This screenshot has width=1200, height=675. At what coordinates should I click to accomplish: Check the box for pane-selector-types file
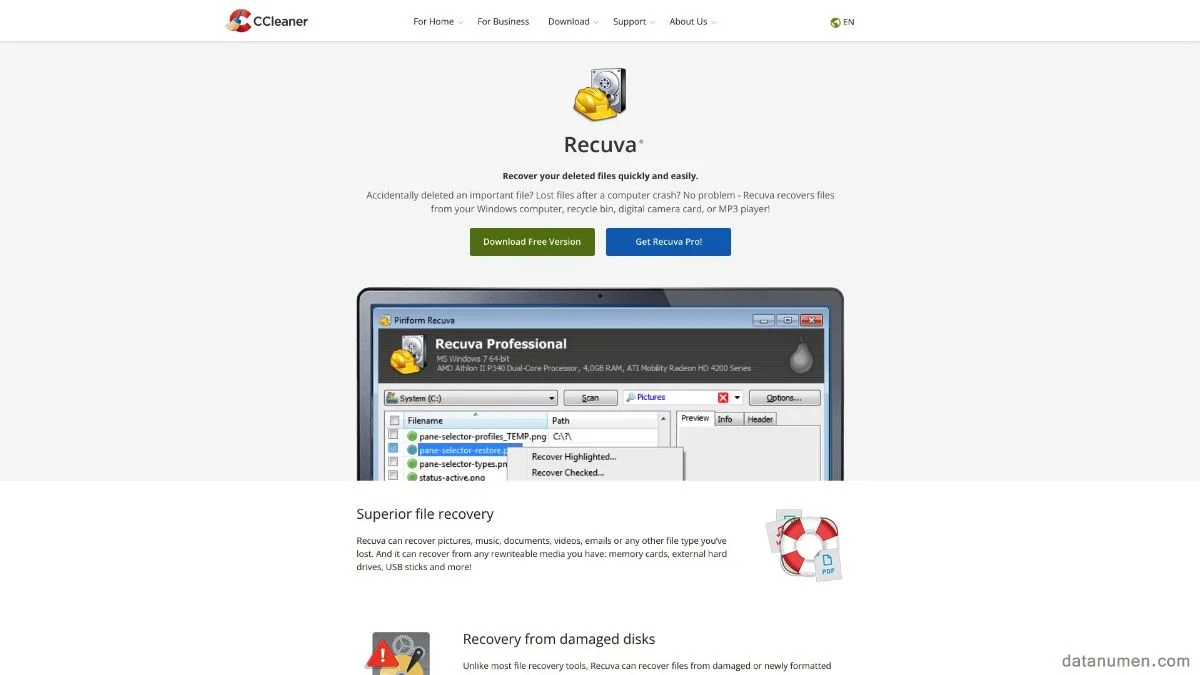pos(394,464)
